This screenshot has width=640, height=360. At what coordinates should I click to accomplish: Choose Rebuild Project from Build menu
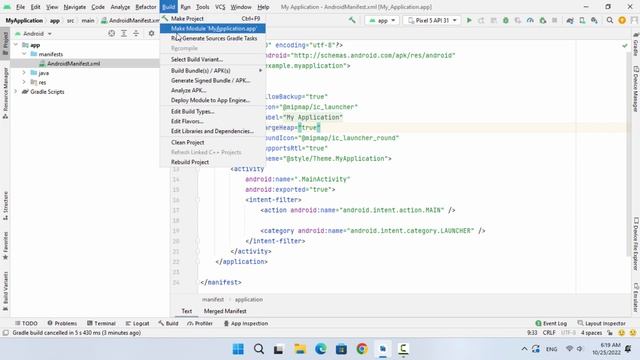213,162
